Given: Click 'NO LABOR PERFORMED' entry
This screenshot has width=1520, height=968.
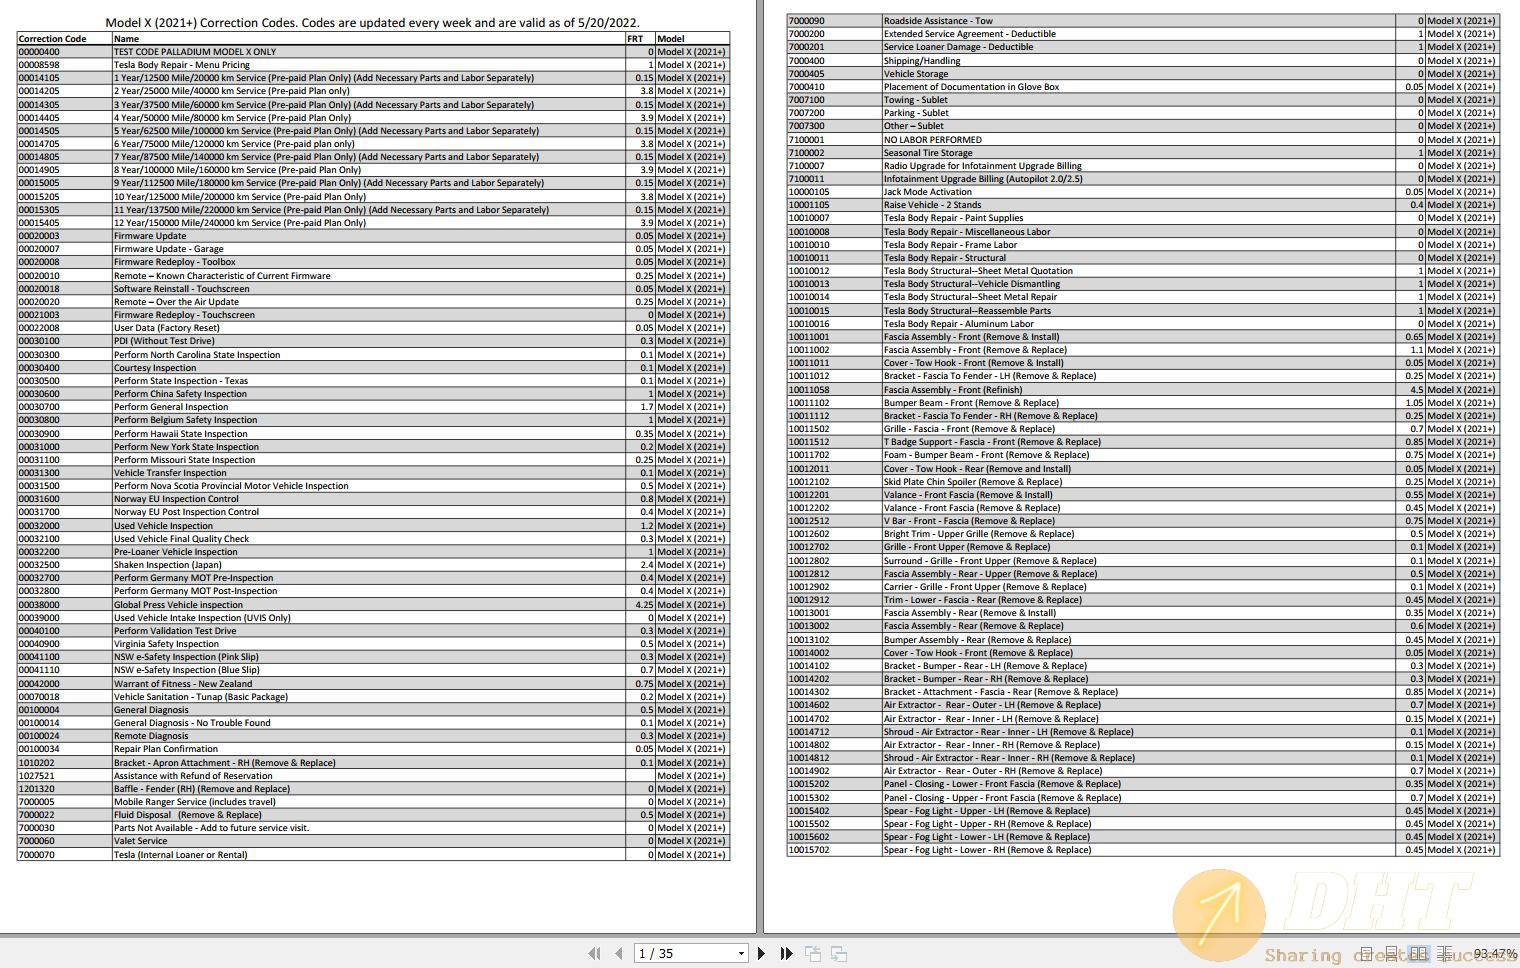Looking at the screenshot, I should click(x=933, y=139).
